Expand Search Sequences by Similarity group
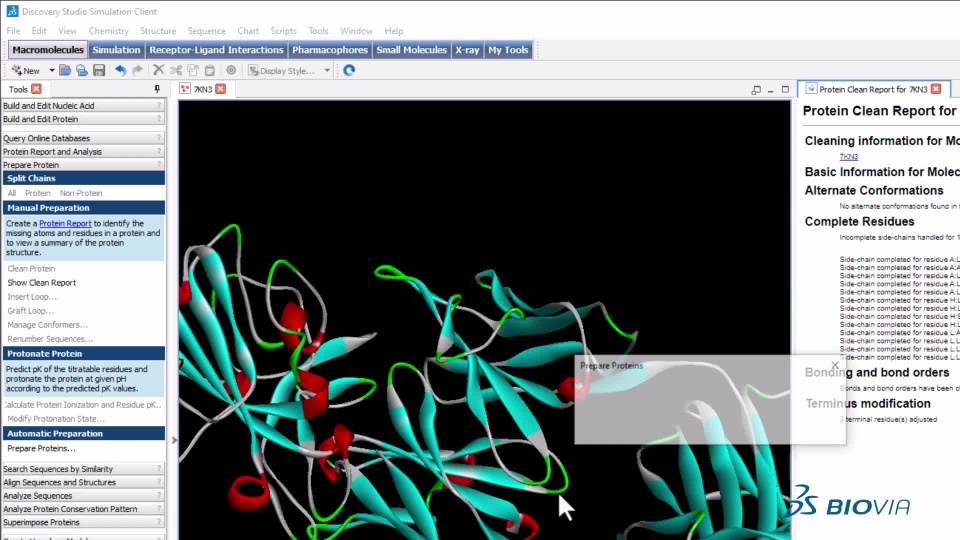Screen dimensions: 960x540 point(83,469)
